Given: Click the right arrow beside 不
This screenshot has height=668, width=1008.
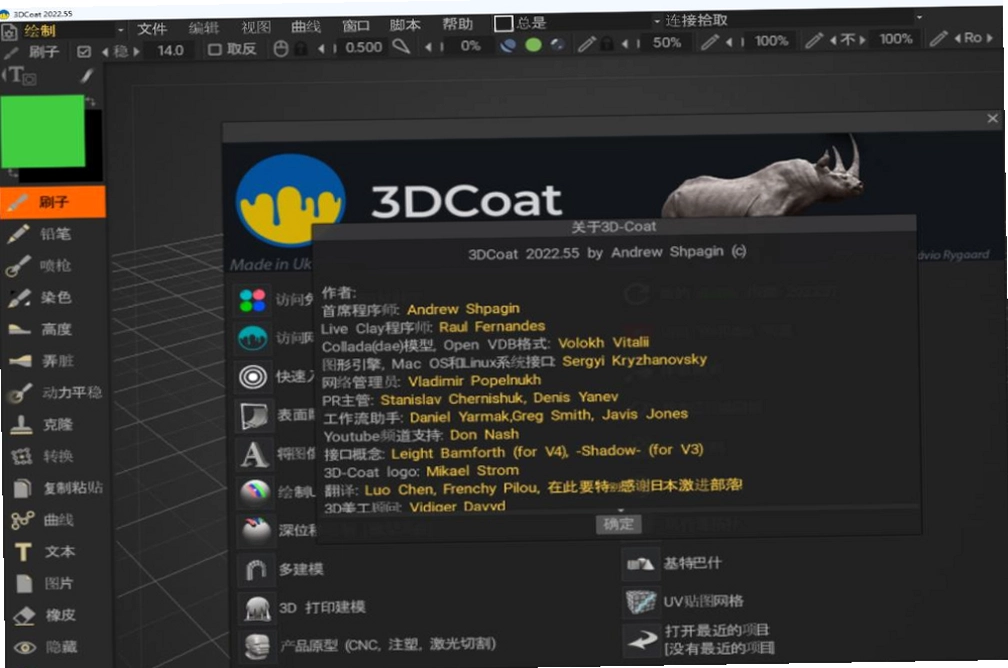Looking at the screenshot, I should [863, 40].
